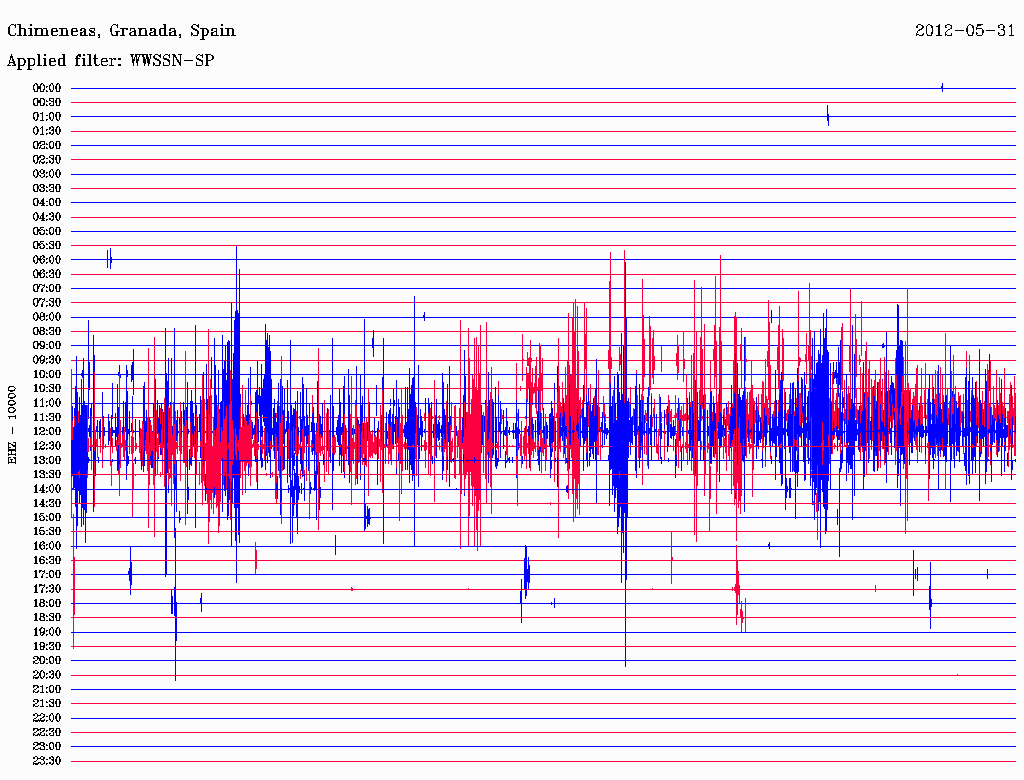
Task: Select the 12:30 time label
Action: pos(46,446)
